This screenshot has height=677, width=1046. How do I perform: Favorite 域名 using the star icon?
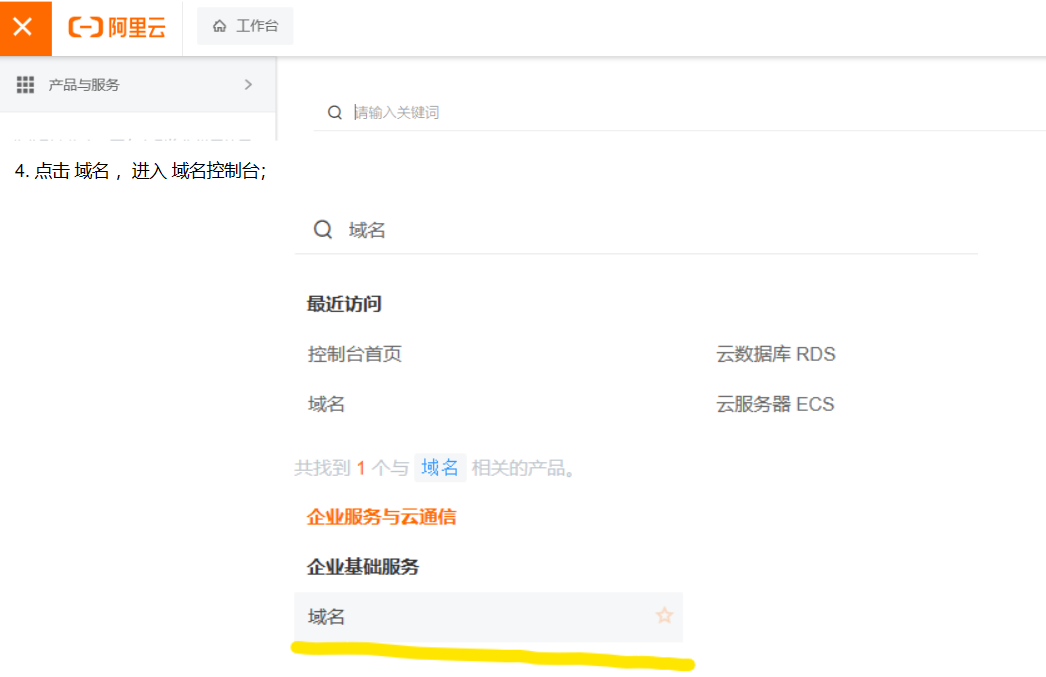[x=664, y=616]
